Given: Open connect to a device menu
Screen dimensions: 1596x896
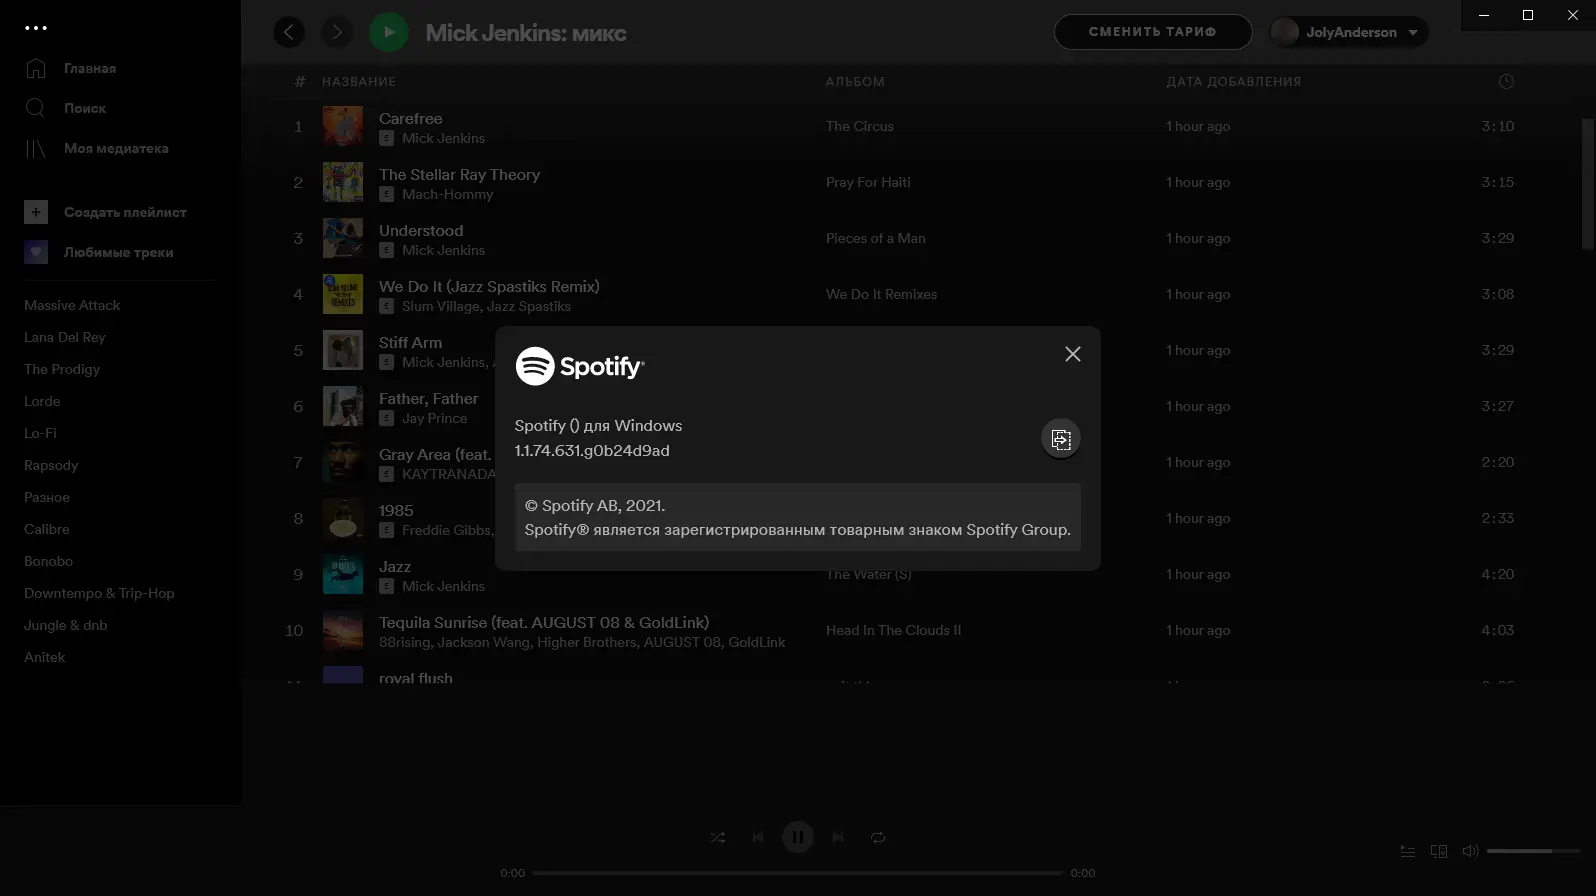Looking at the screenshot, I should coord(1439,851).
